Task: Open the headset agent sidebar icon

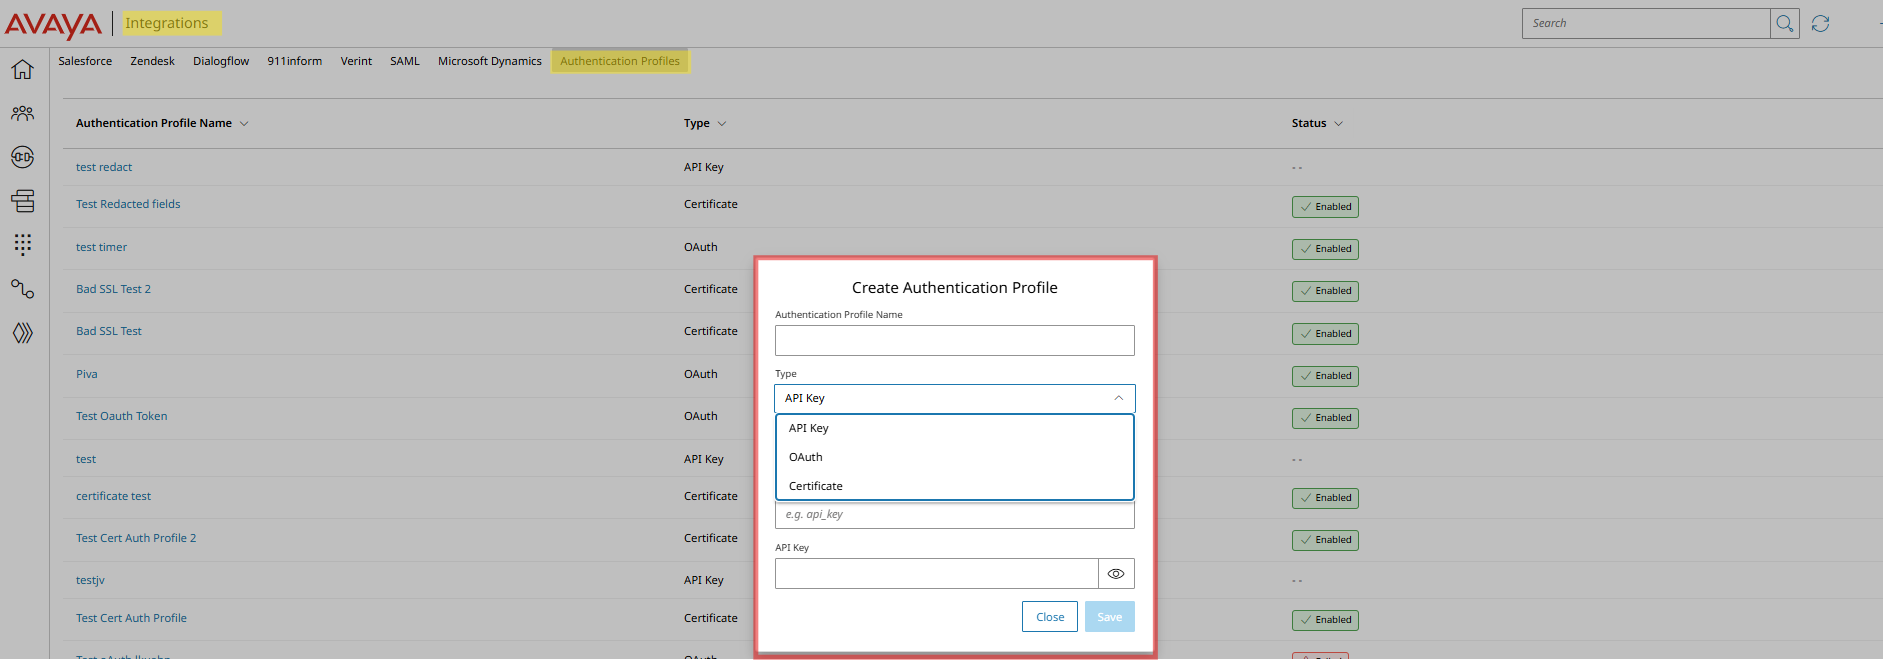Action: click(x=22, y=157)
